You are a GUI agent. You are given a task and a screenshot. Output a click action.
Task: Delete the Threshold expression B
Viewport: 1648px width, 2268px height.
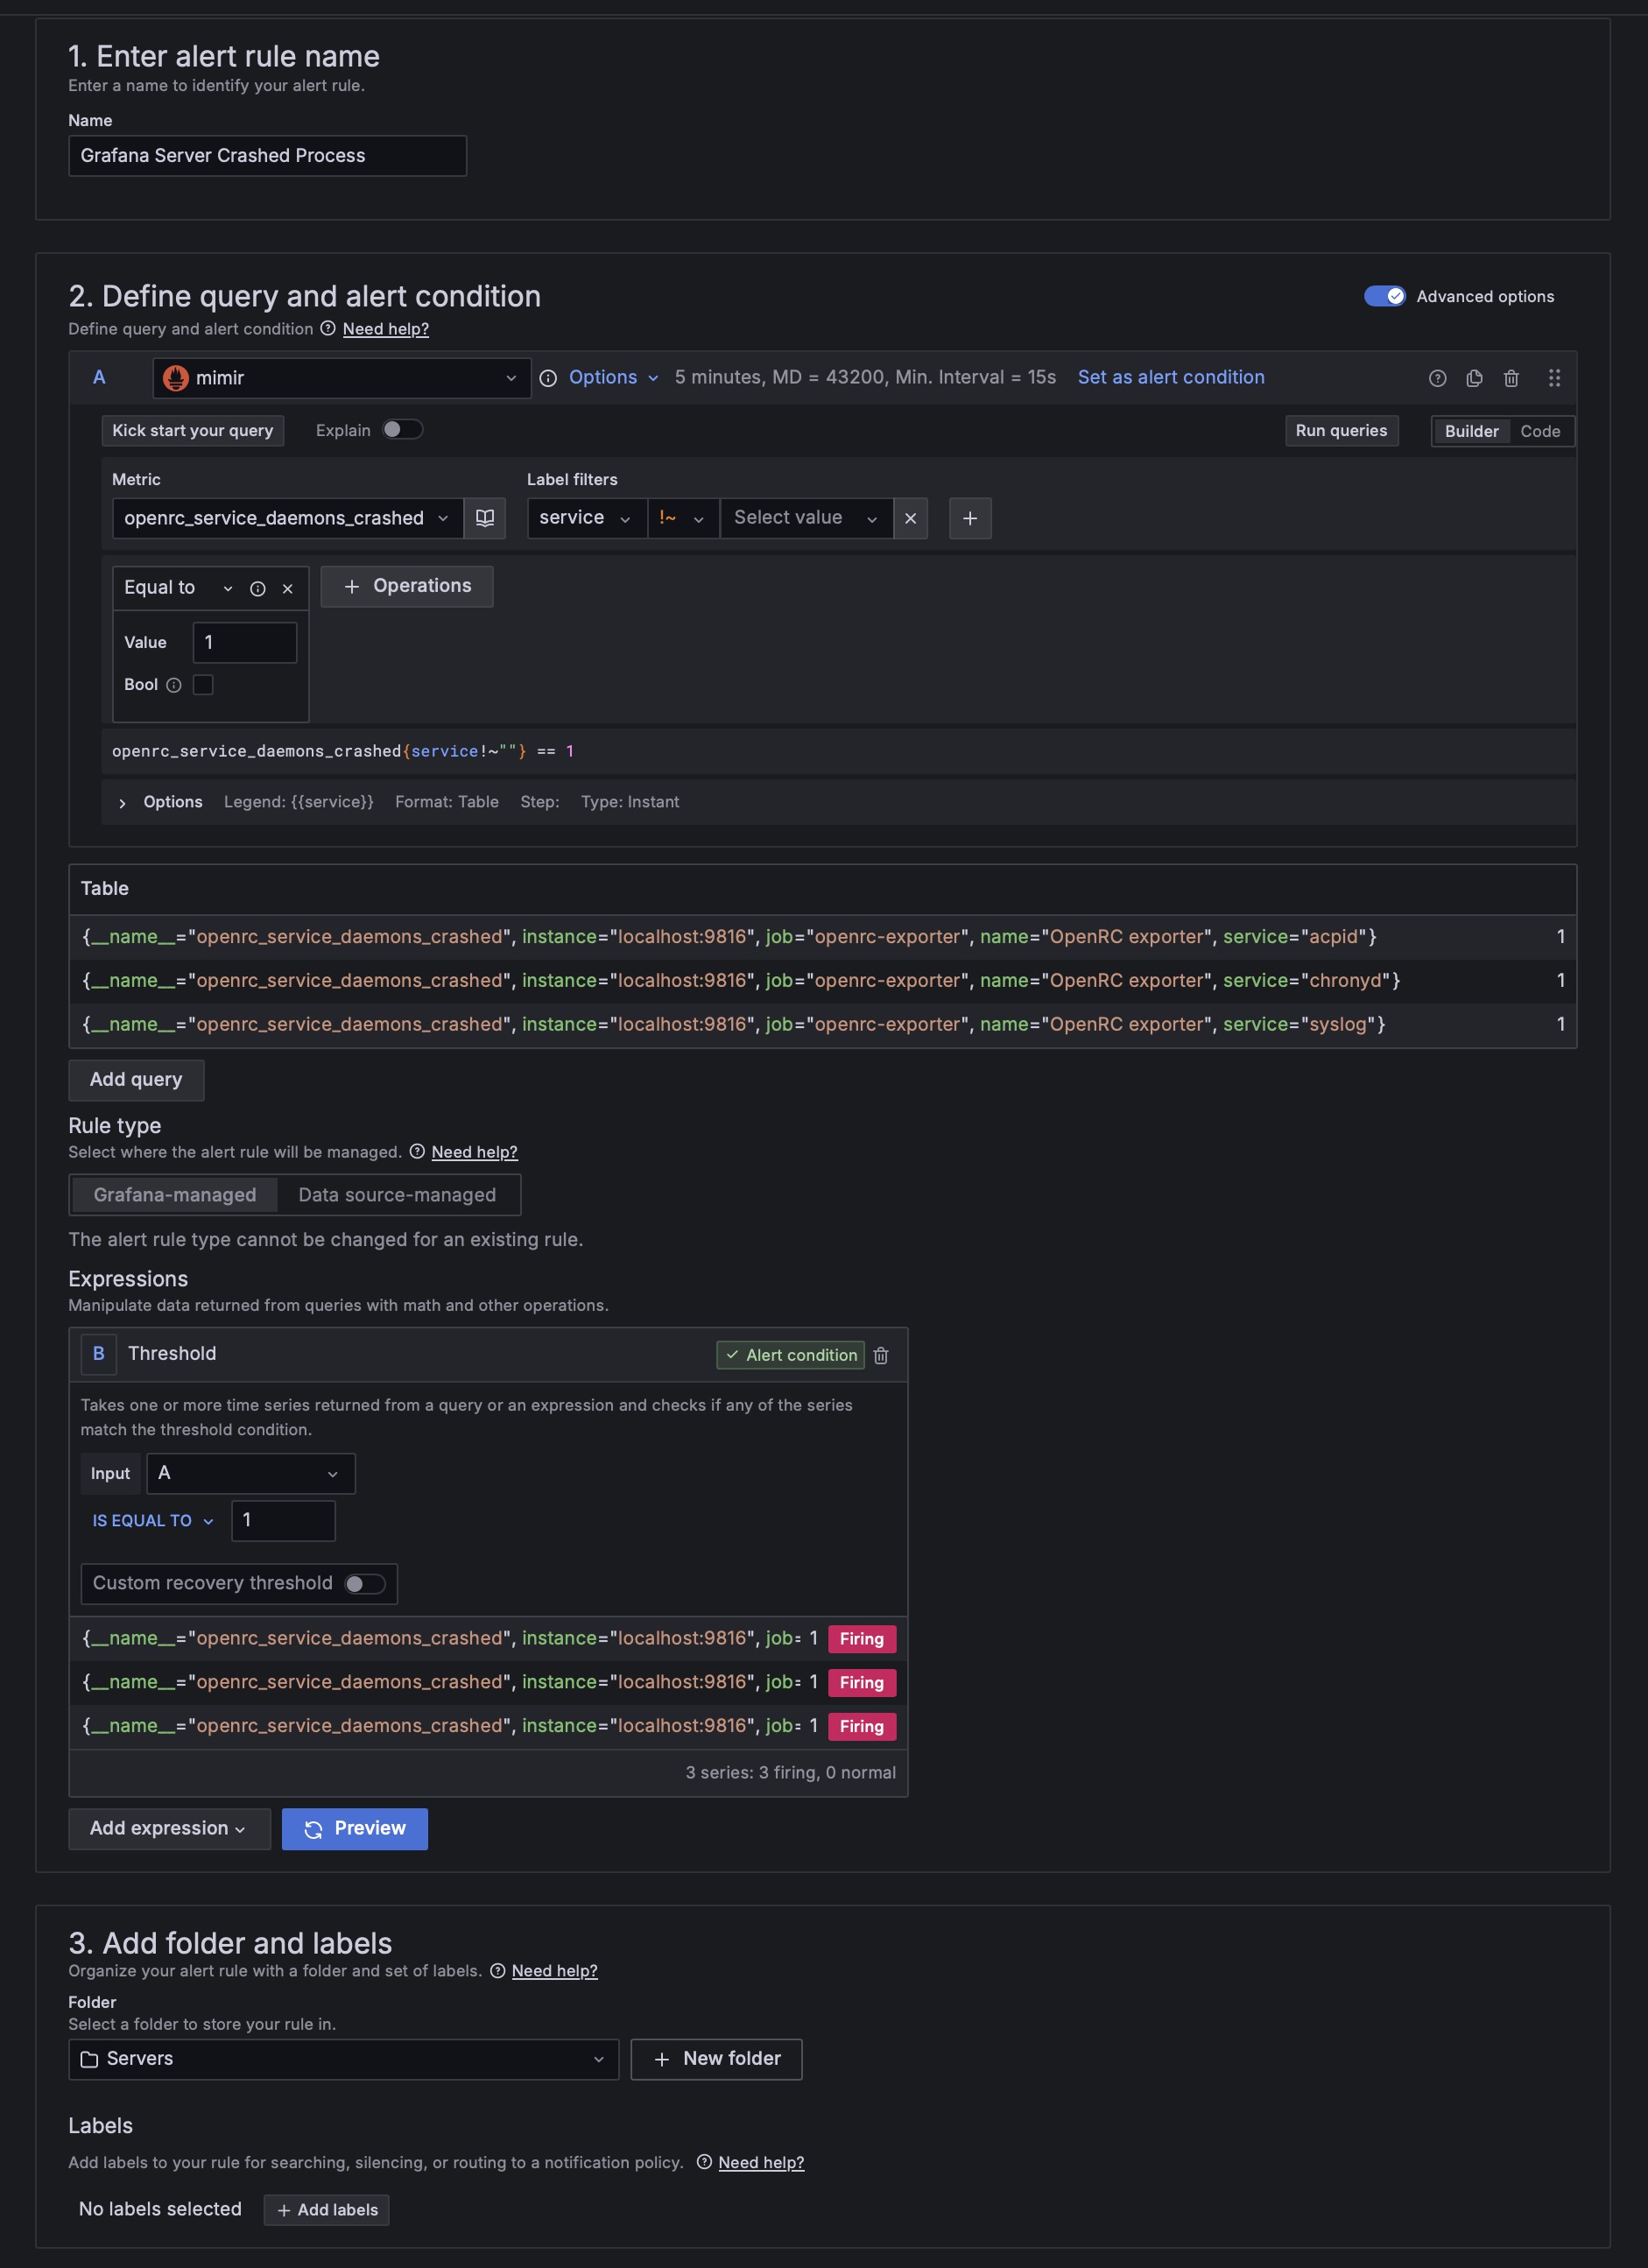tap(881, 1355)
